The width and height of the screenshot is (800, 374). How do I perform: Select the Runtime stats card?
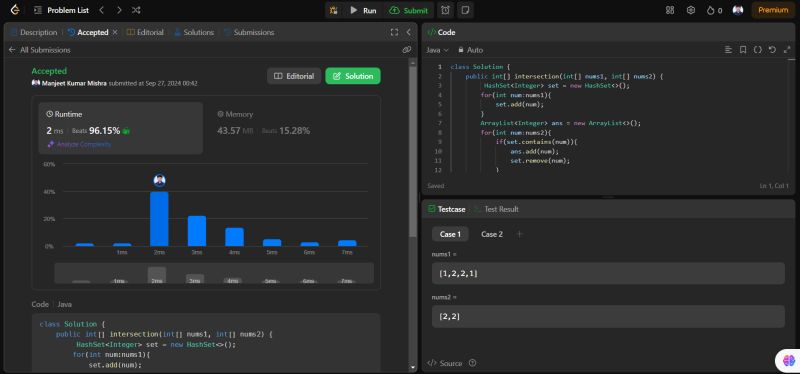(x=121, y=128)
